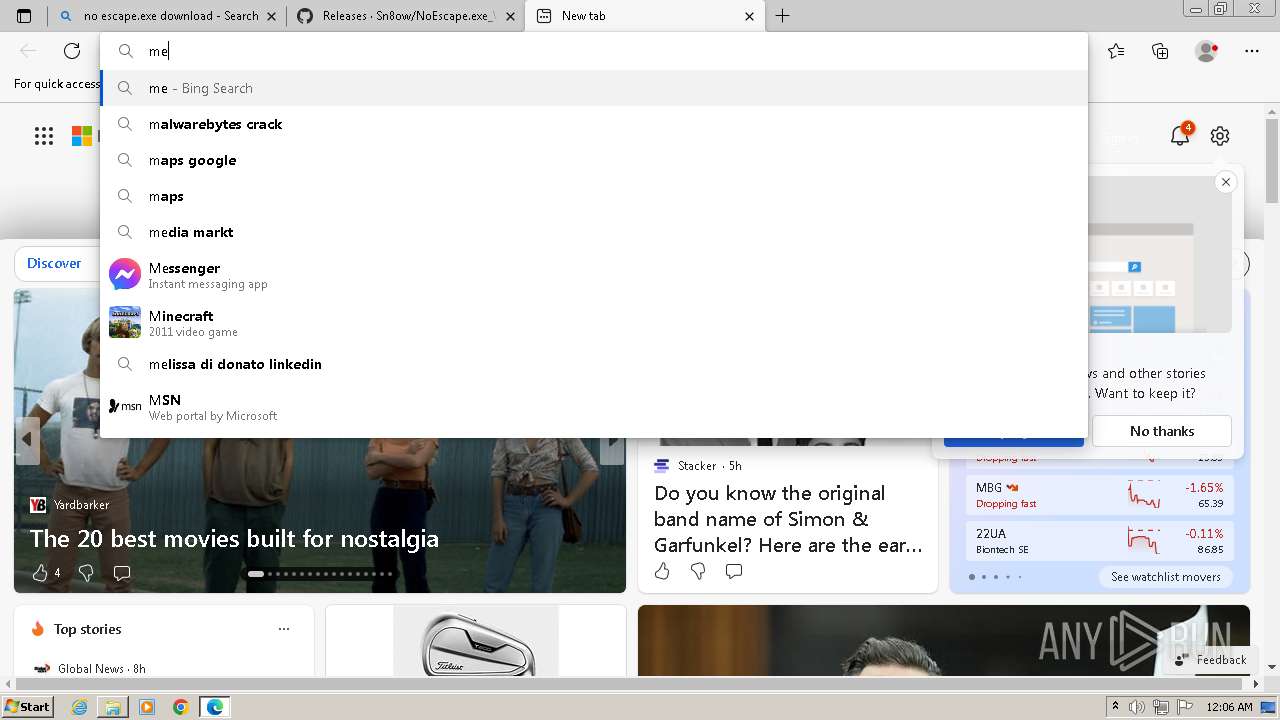Close the New tab tab
Screen dimensions: 1280x720
coord(750,16)
